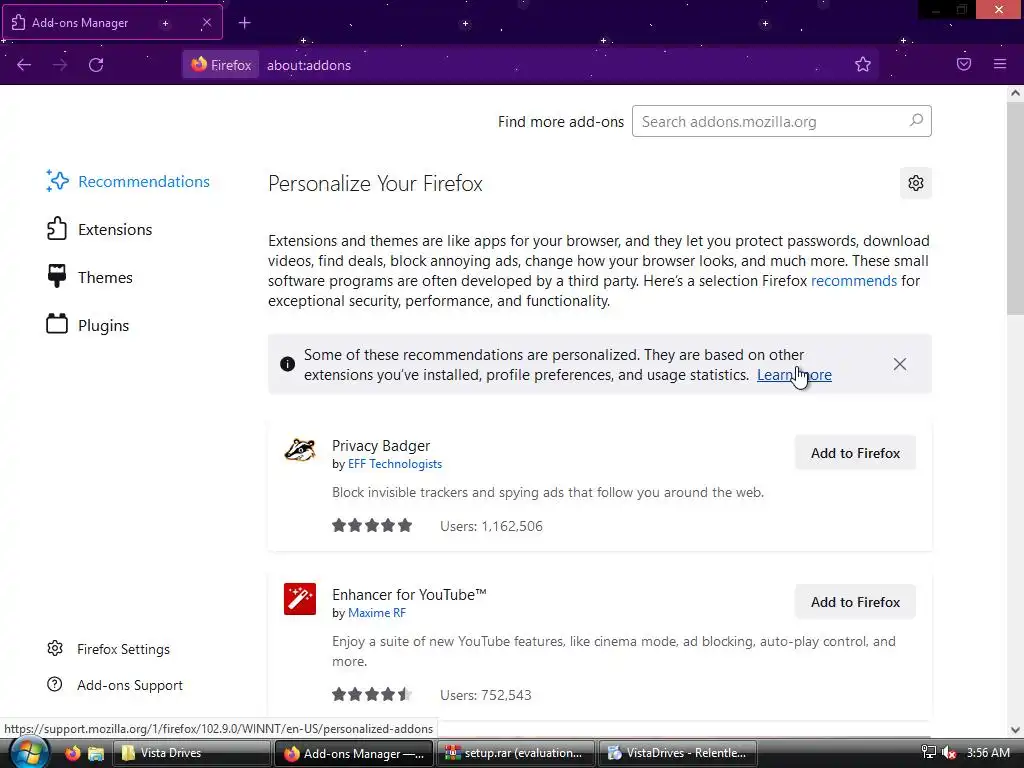Screen dimensions: 1024x768
Task: Click the Privacy Badger star rating
Action: [372, 526]
